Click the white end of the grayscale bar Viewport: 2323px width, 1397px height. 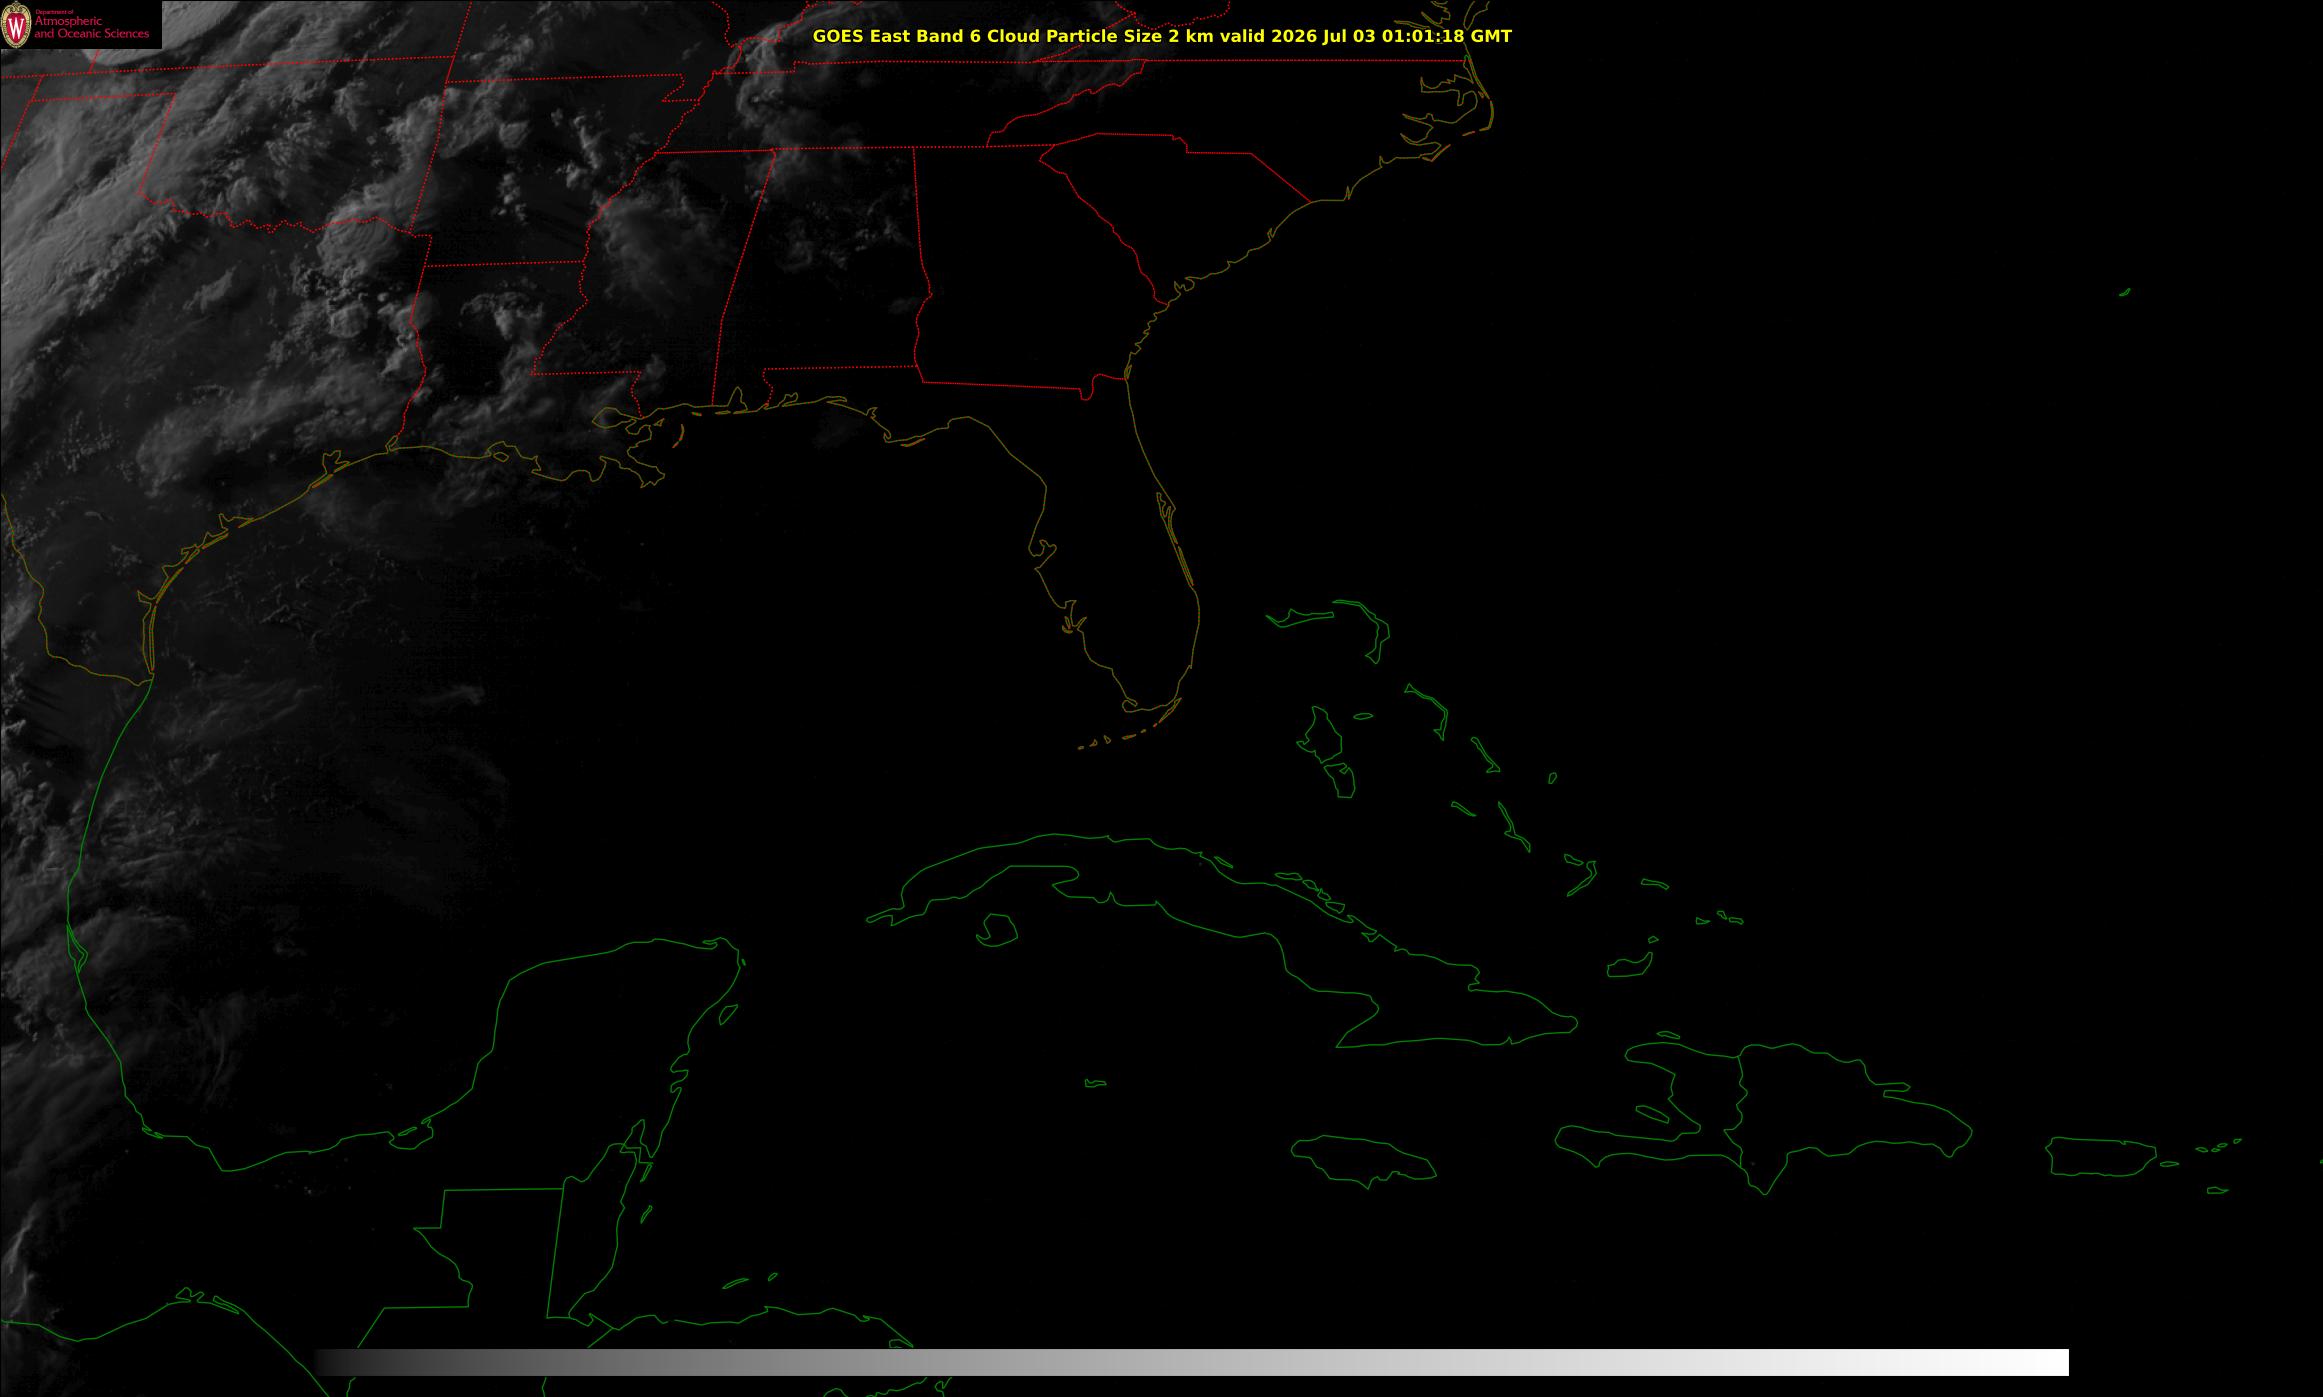pos(2040,1362)
